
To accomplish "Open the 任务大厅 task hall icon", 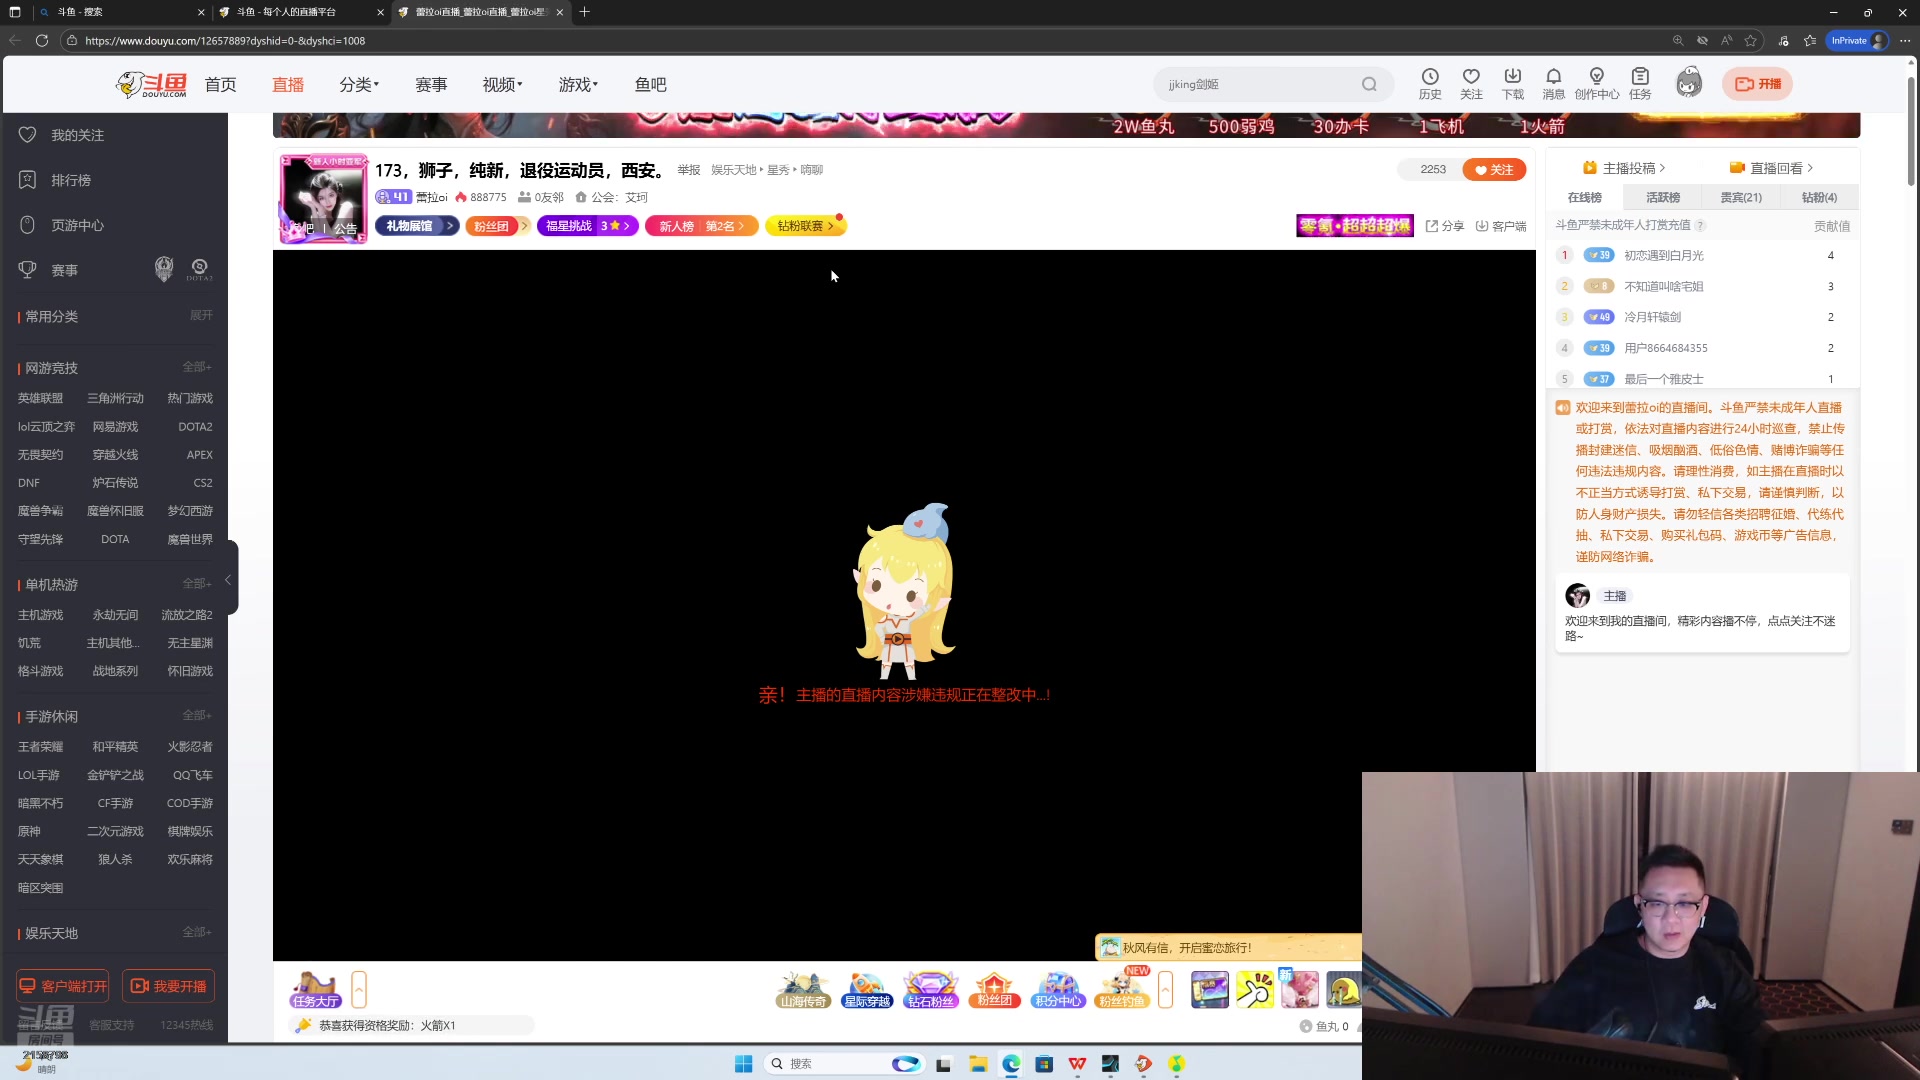I will [x=316, y=989].
